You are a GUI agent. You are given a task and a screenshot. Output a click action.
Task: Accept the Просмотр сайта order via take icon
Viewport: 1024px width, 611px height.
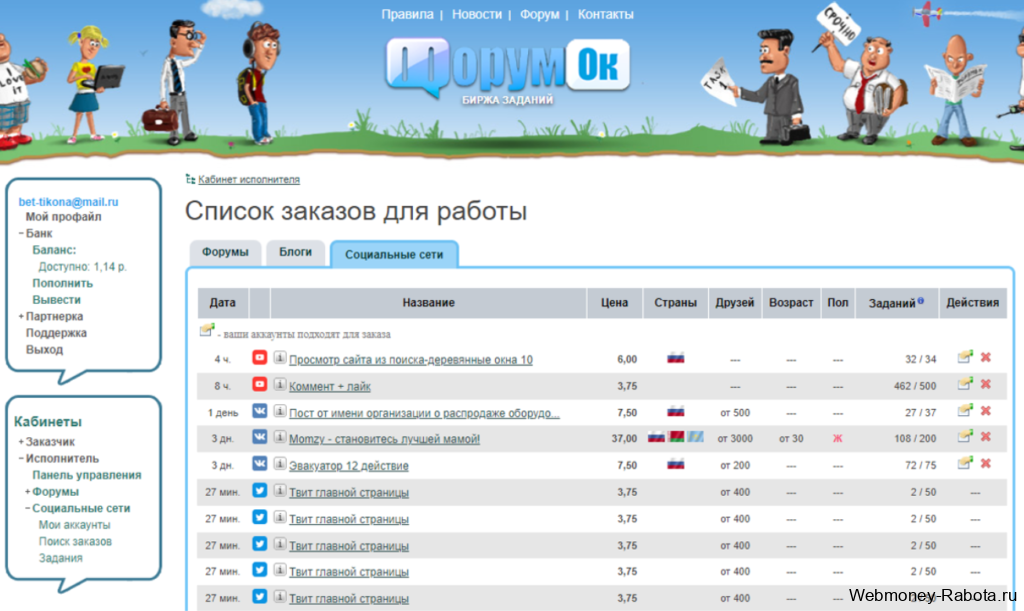(965, 357)
